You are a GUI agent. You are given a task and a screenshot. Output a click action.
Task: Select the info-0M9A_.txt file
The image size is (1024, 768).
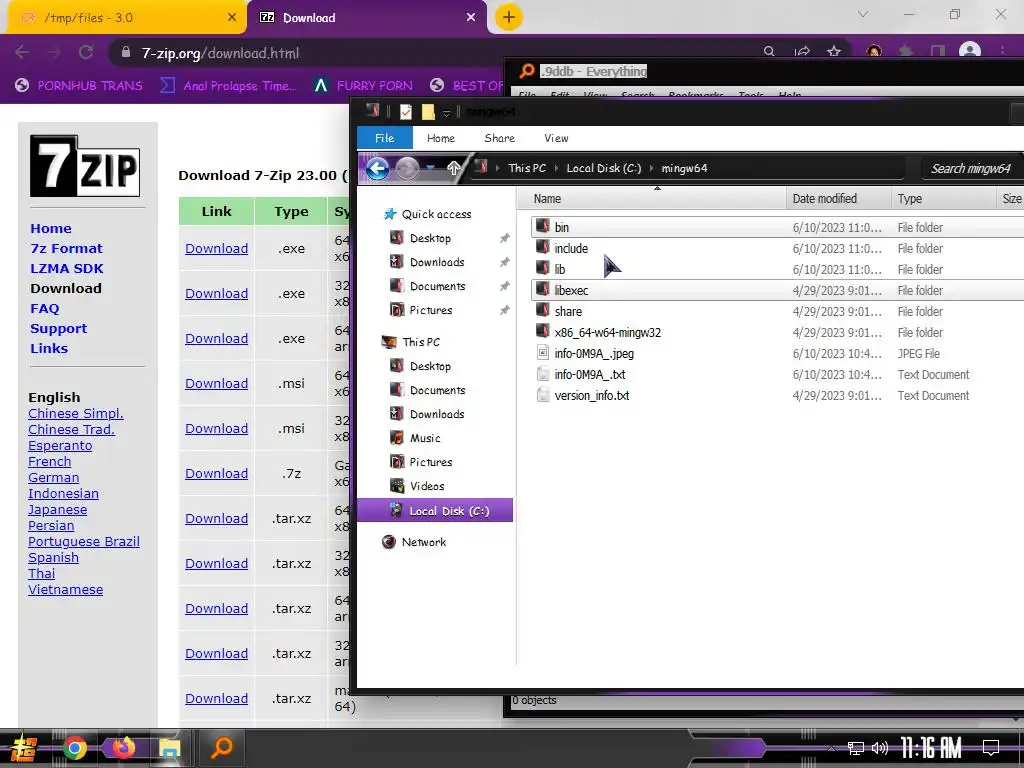[x=590, y=374]
